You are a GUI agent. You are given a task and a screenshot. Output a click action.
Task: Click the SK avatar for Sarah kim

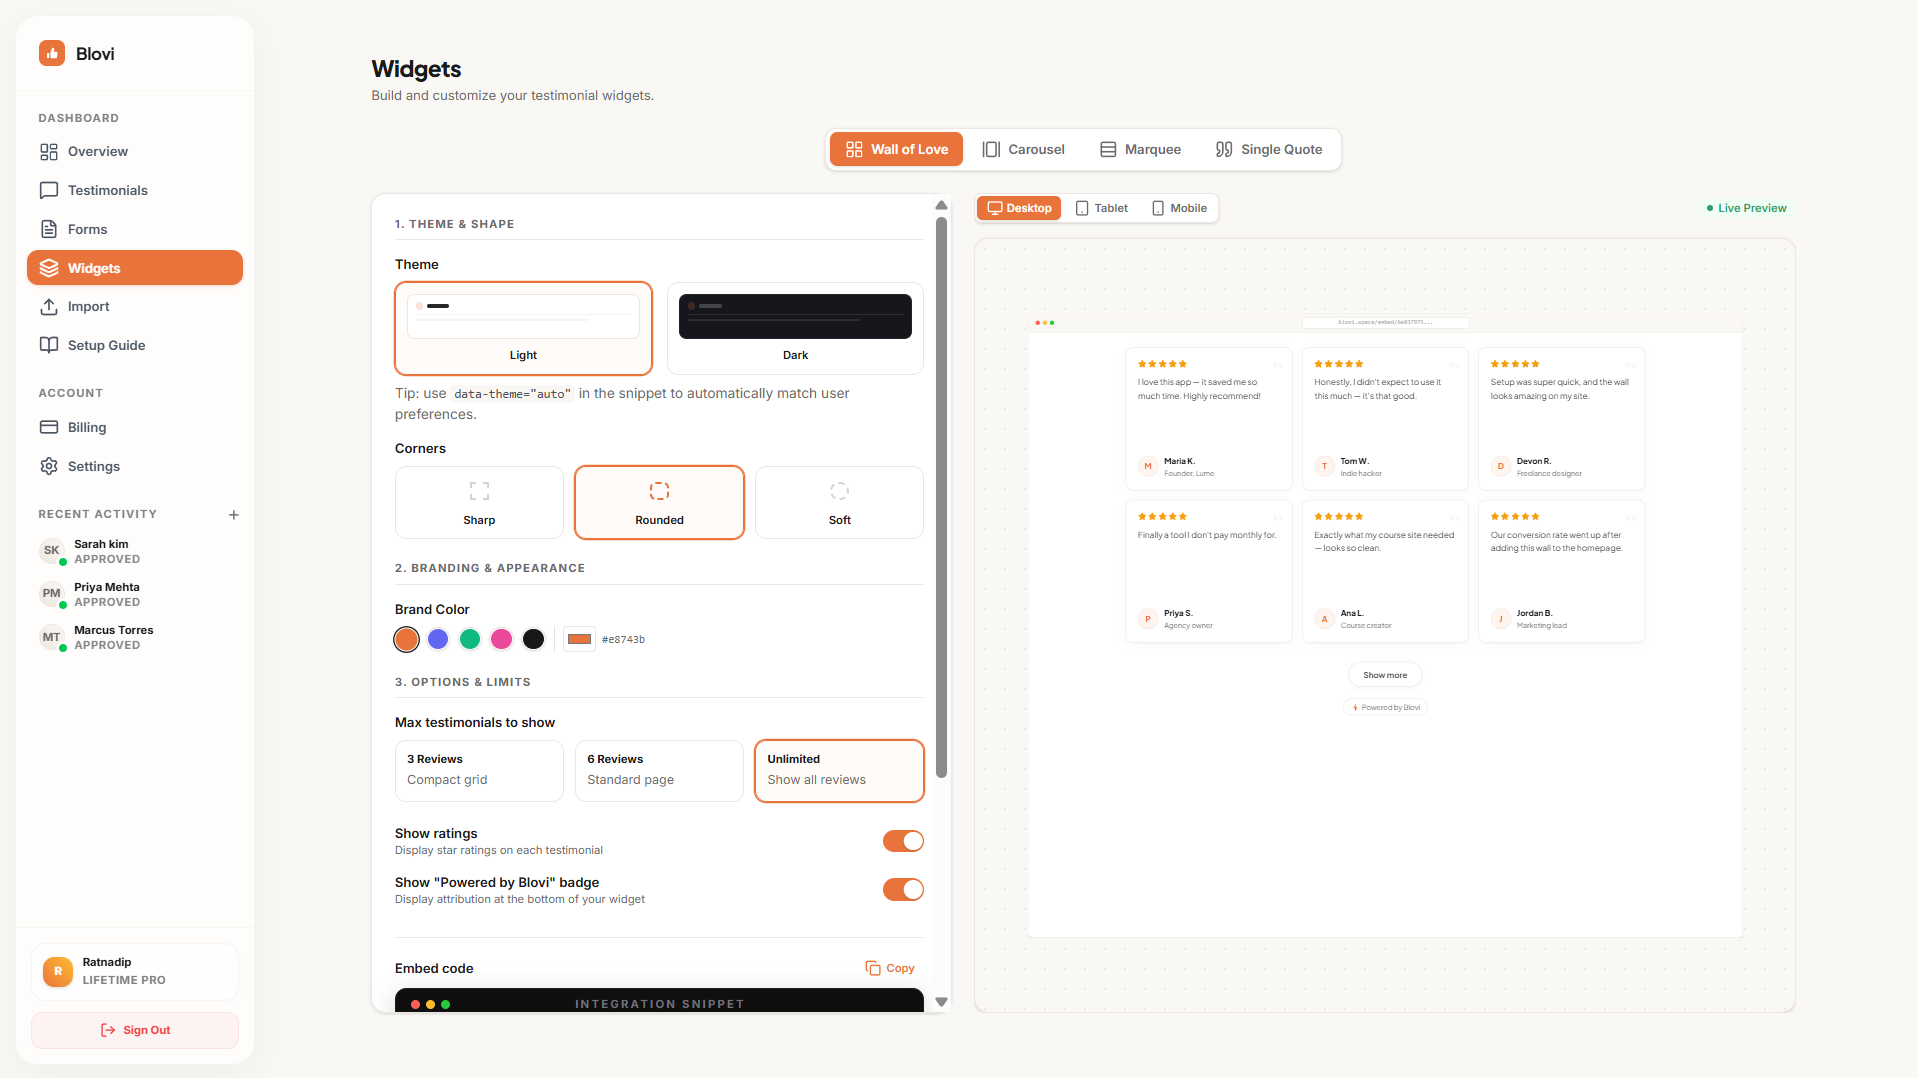[52, 551]
